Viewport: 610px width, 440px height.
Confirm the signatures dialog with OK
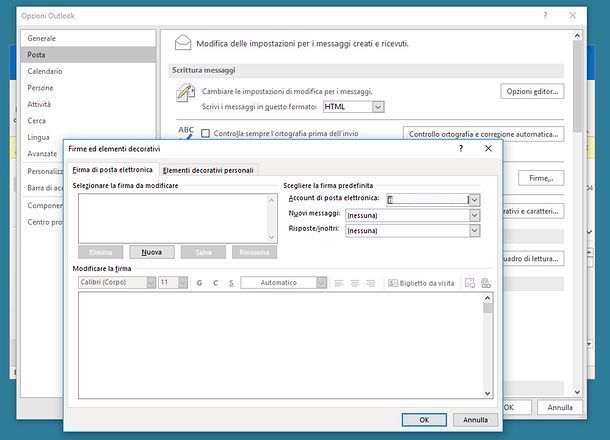pos(424,420)
